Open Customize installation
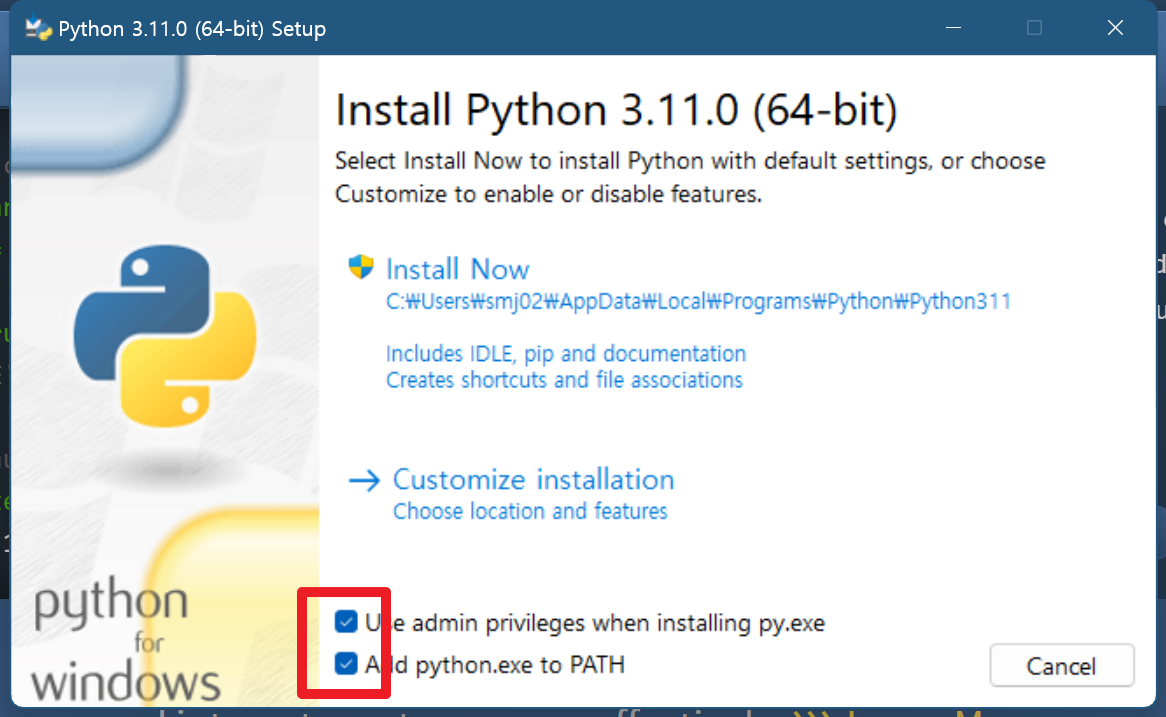Image resolution: width=1166 pixels, height=717 pixels. coord(533,480)
